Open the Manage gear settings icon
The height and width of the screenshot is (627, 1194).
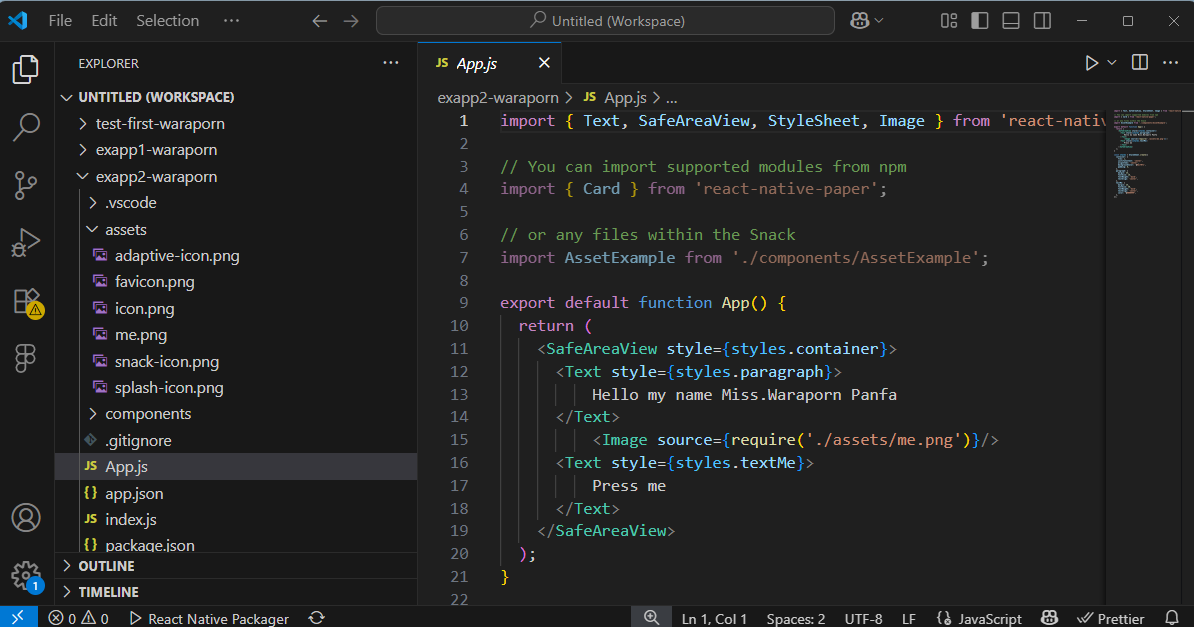click(26, 575)
